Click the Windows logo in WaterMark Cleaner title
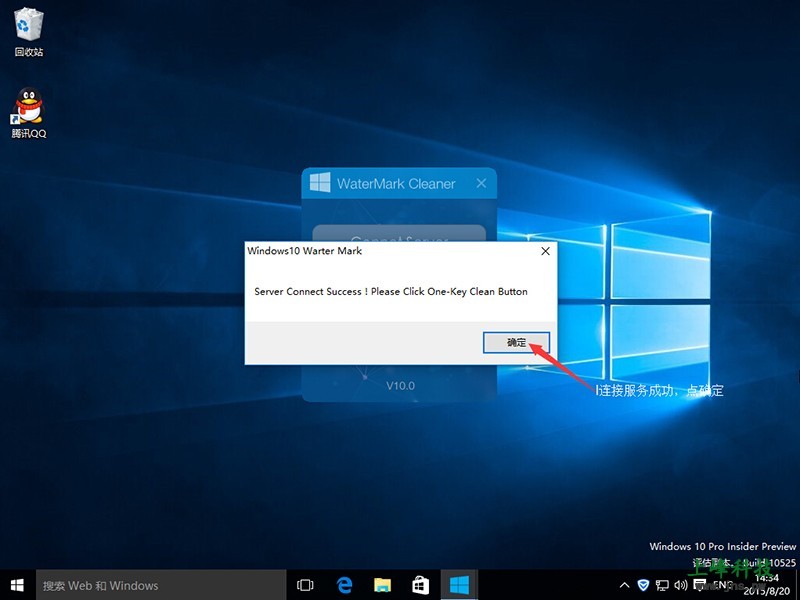Screen dimensions: 800x600 [319, 184]
